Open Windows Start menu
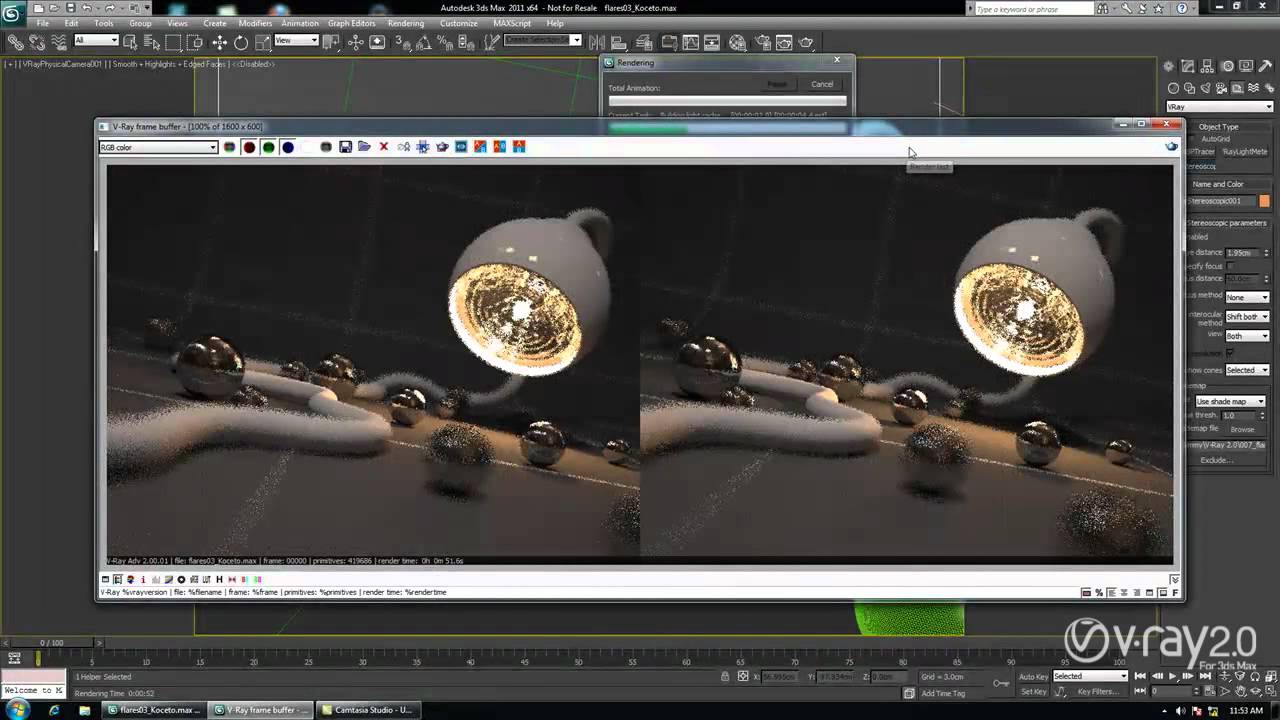The width and height of the screenshot is (1280, 720). click(18, 710)
